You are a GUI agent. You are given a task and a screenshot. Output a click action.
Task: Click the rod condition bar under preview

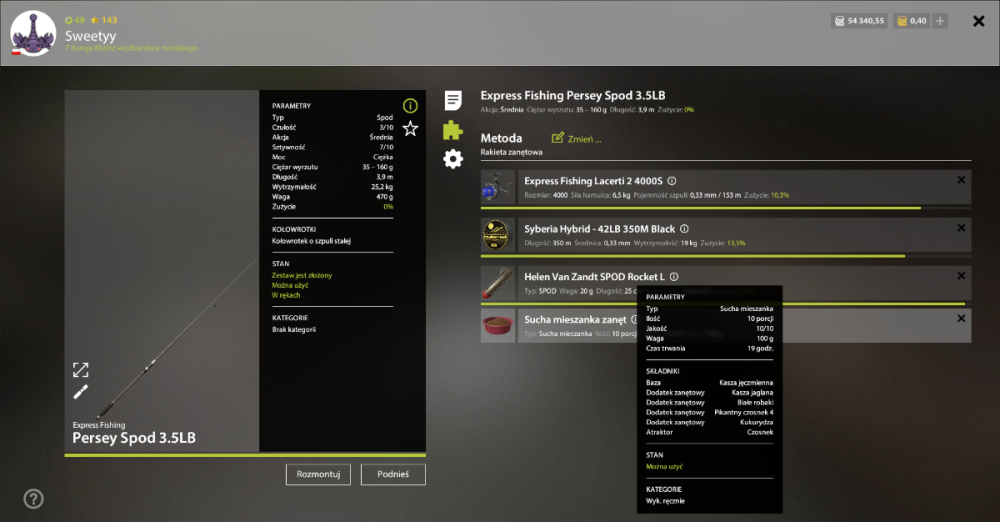pyautogui.click(x=245, y=455)
